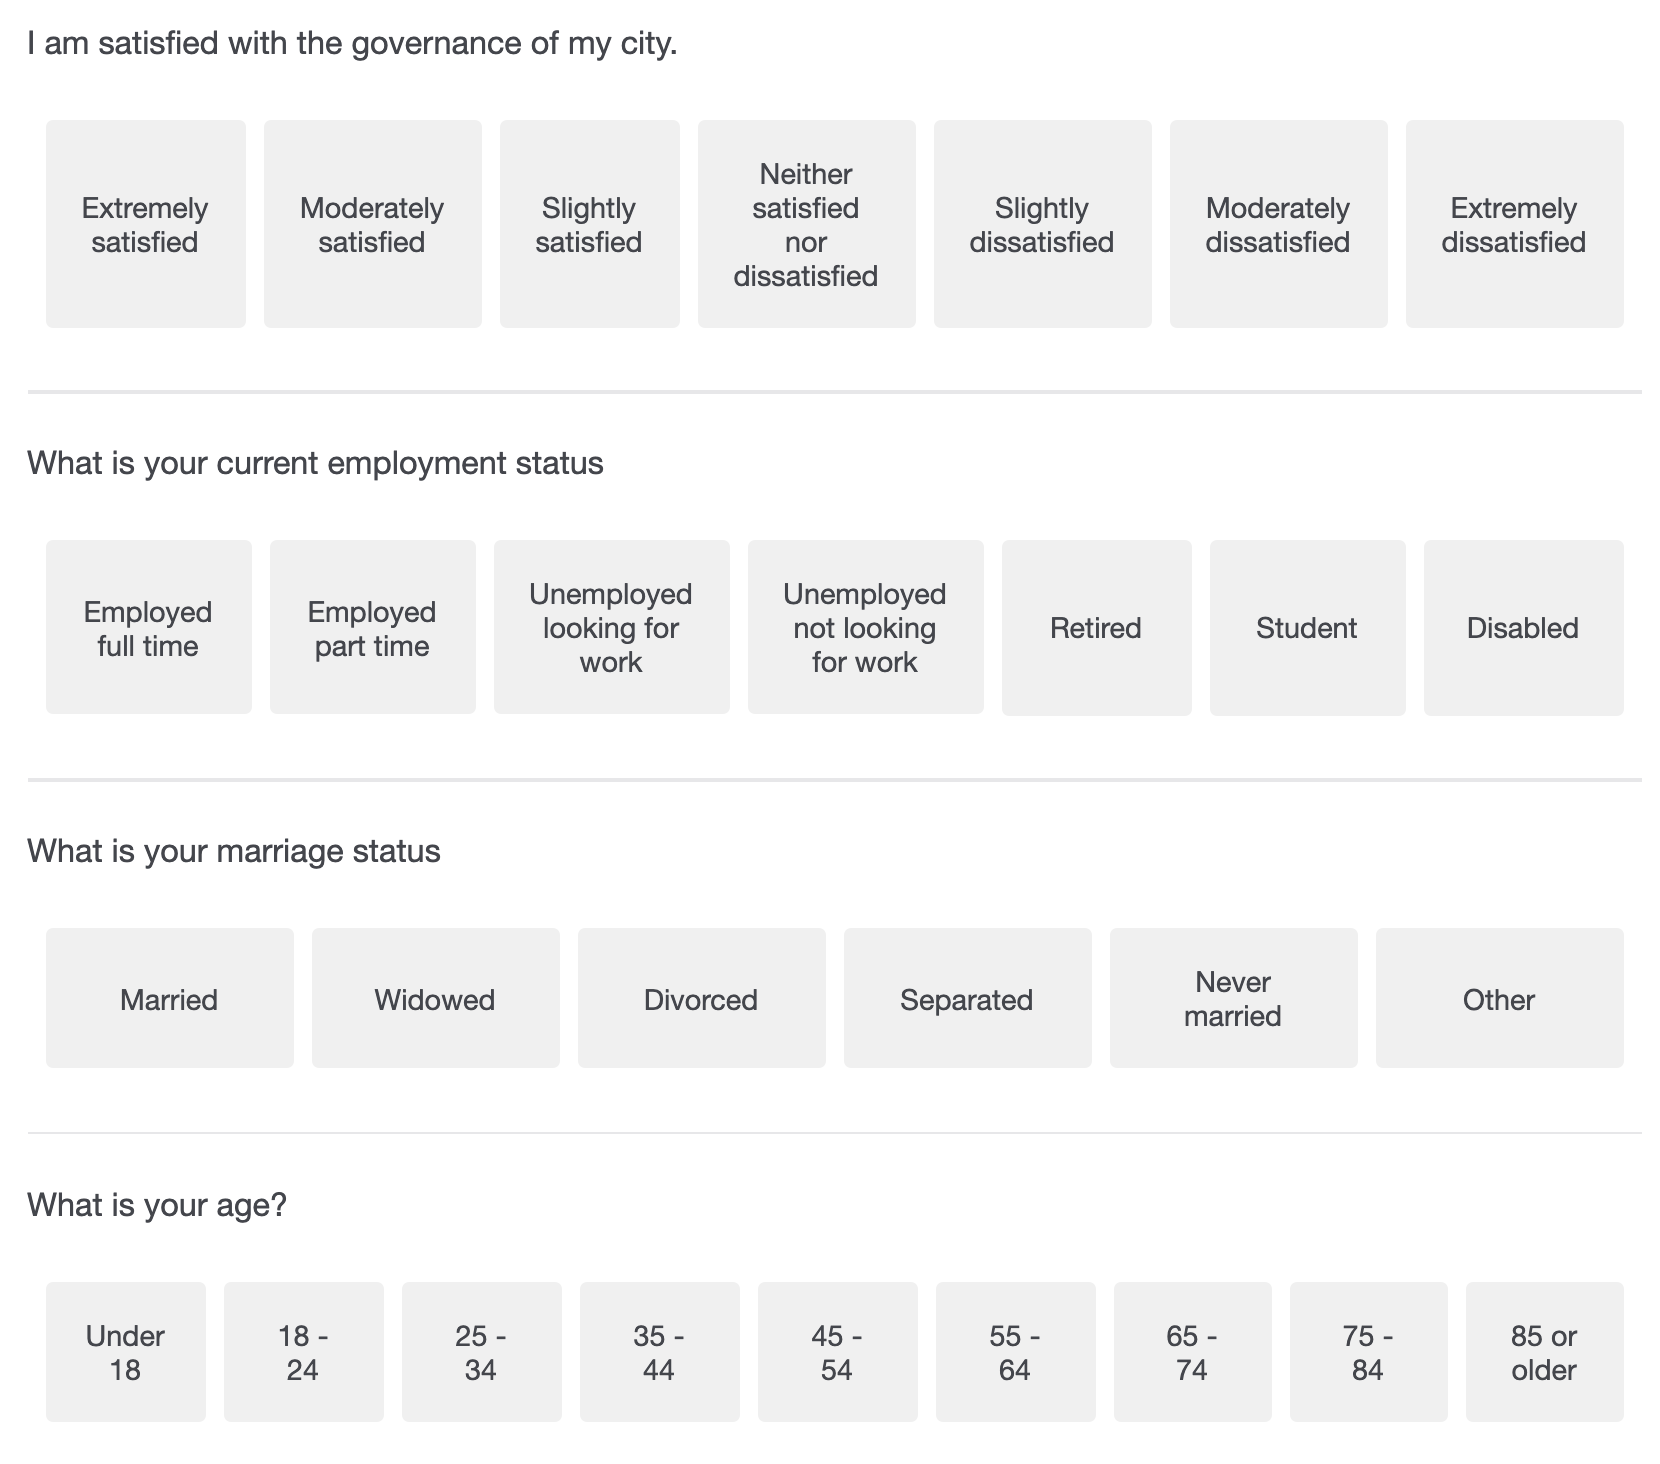Select the "25 - 34" age range
Viewport: 1660px width, 1464px height.
(481, 1352)
